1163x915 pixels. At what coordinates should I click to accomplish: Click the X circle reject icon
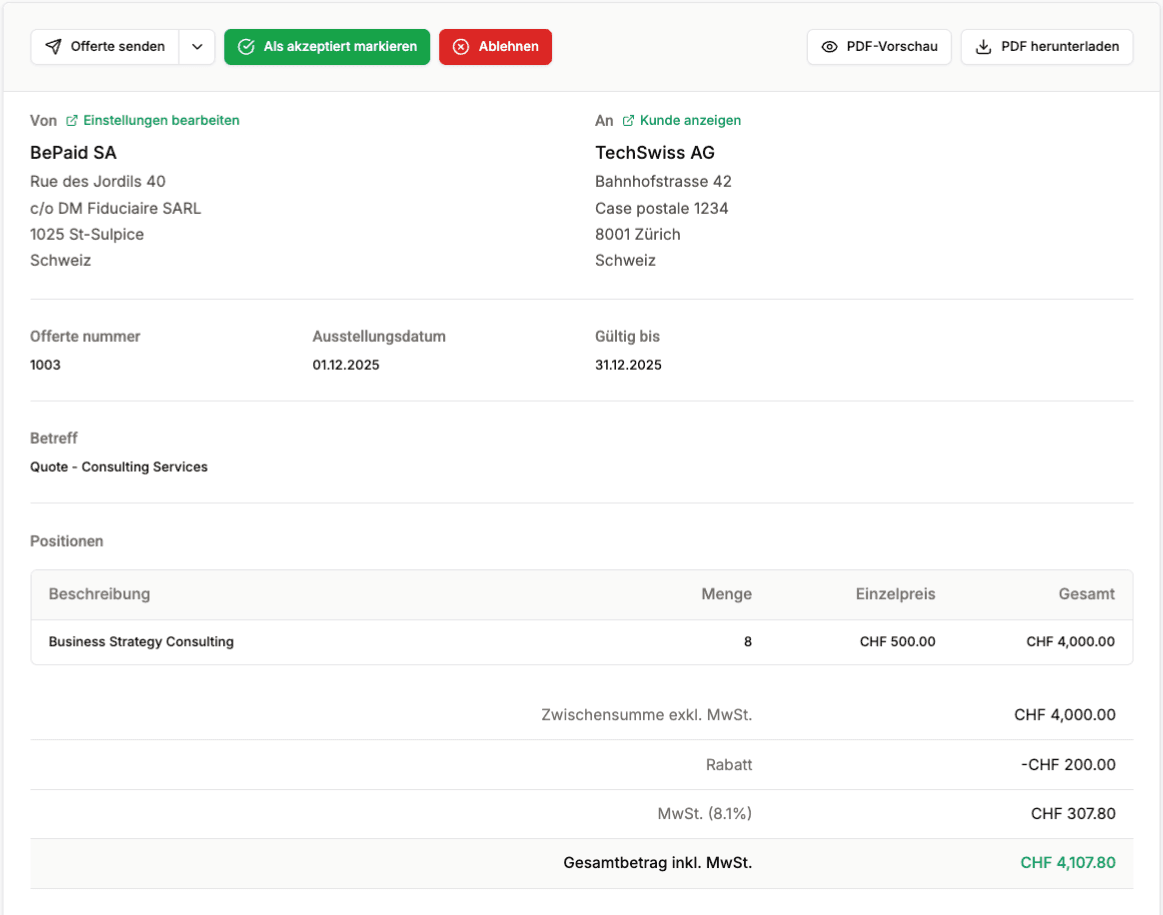(x=461, y=47)
